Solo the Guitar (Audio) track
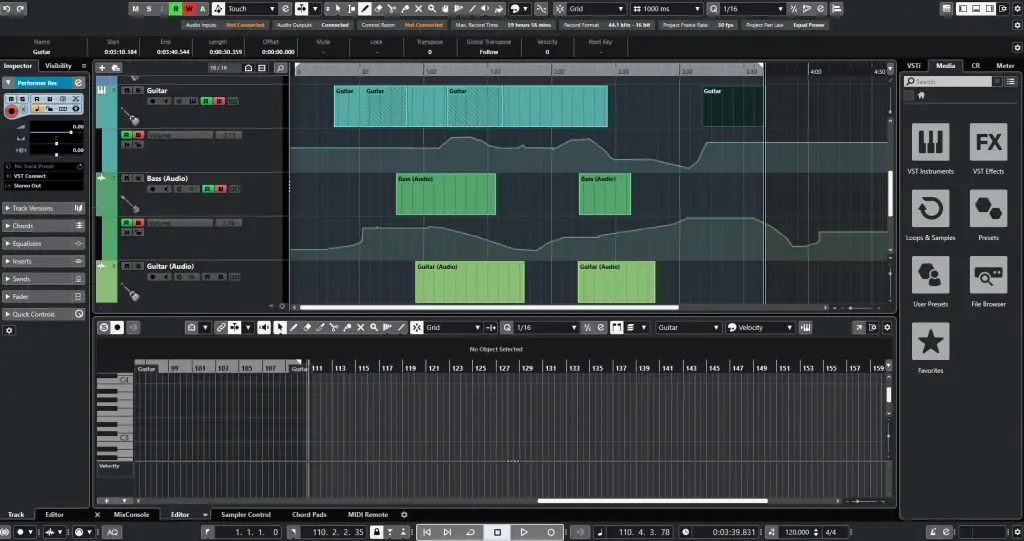The height and width of the screenshot is (541, 1024). coord(137,267)
